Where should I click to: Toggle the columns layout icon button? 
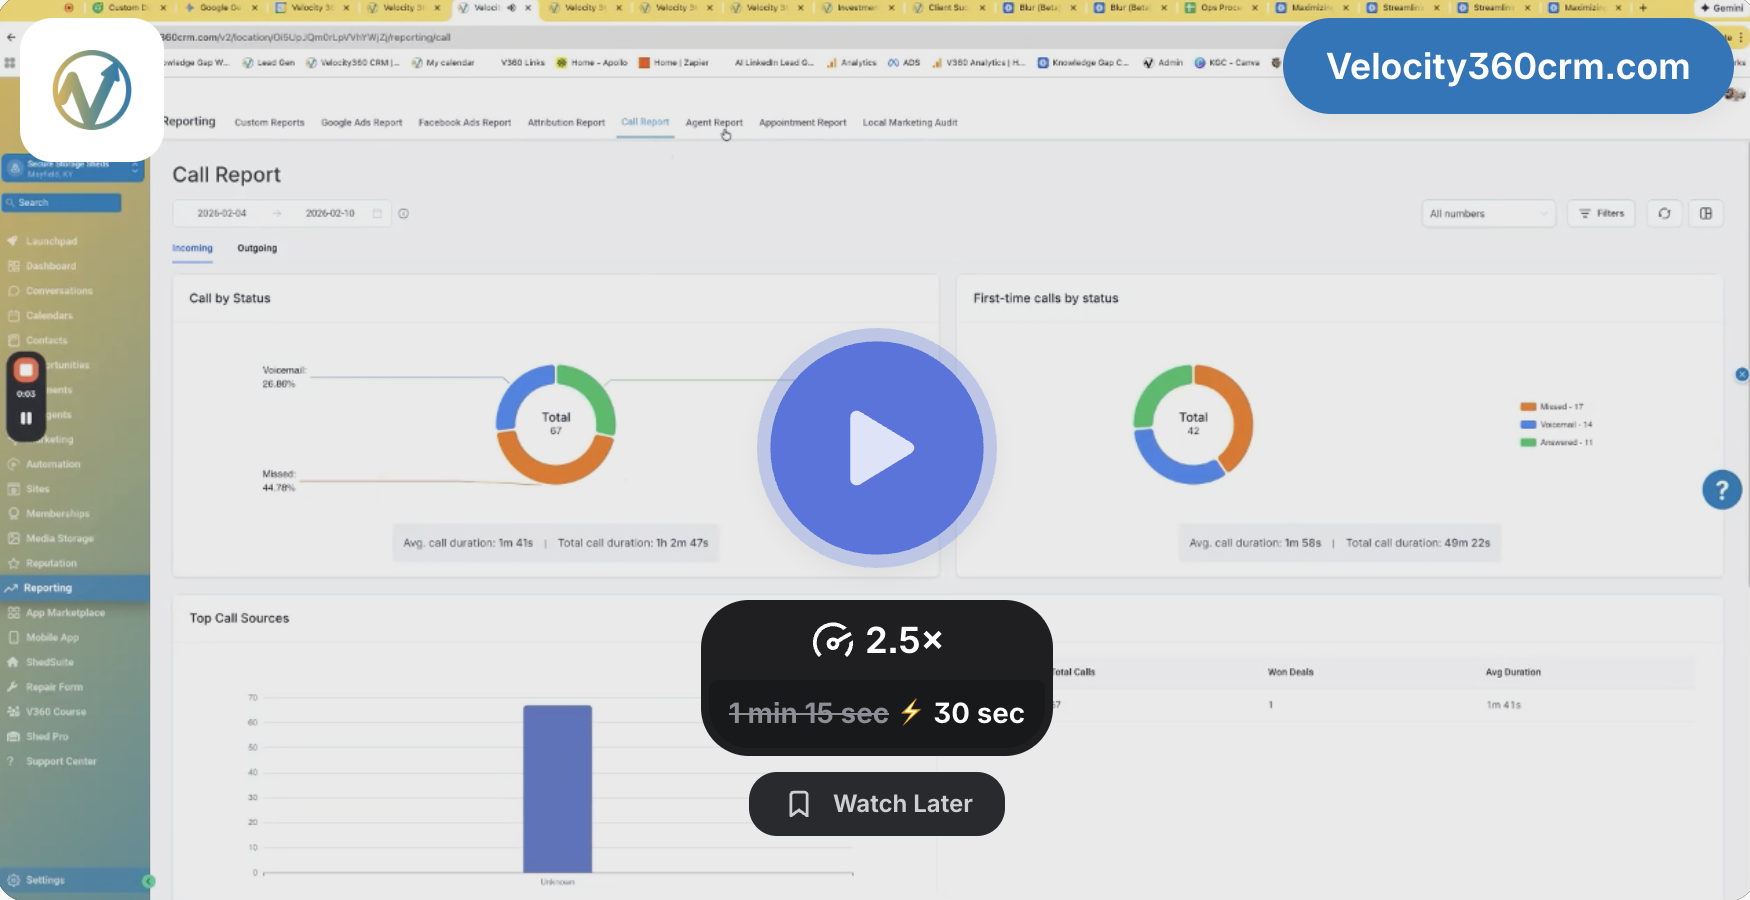coord(1706,213)
